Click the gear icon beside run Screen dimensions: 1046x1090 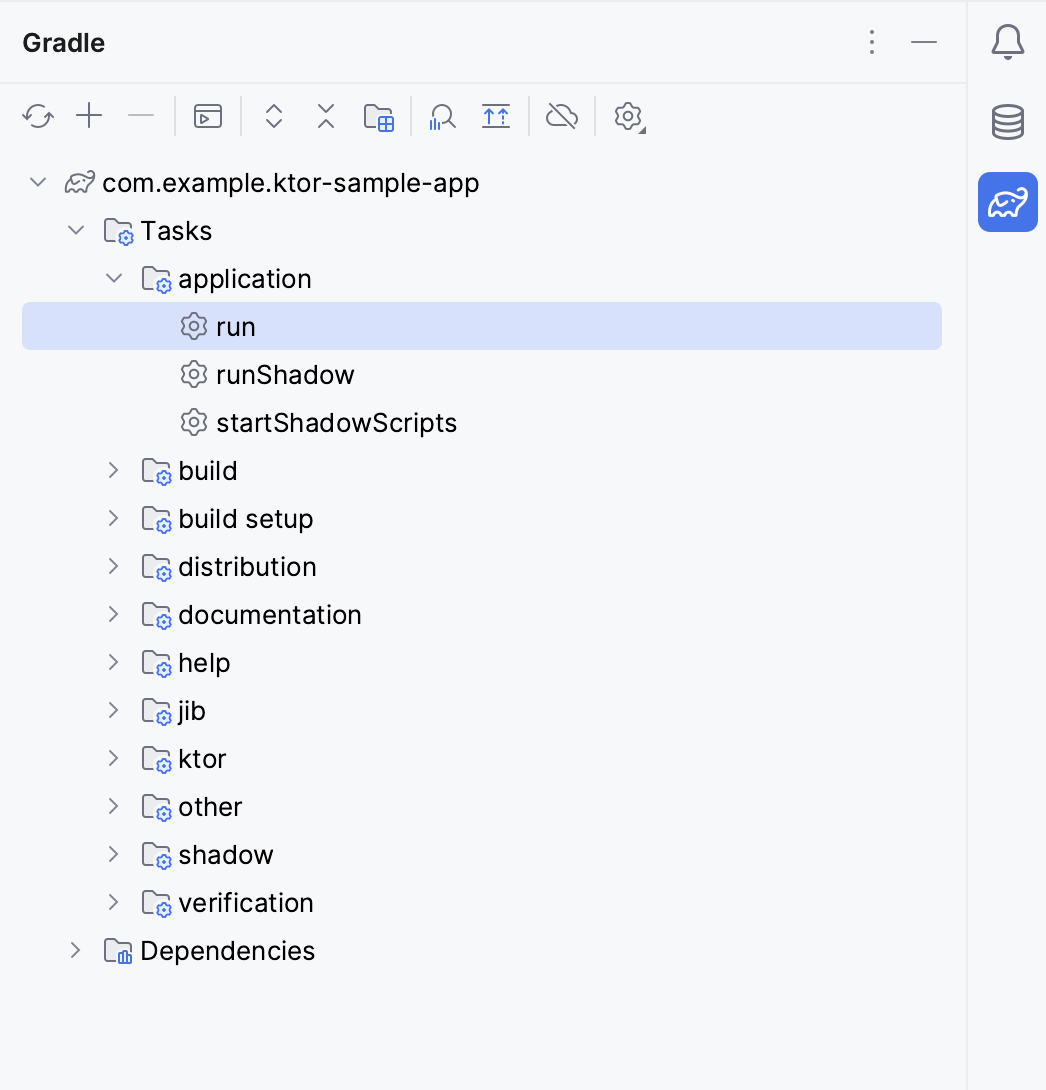pos(194,327)
